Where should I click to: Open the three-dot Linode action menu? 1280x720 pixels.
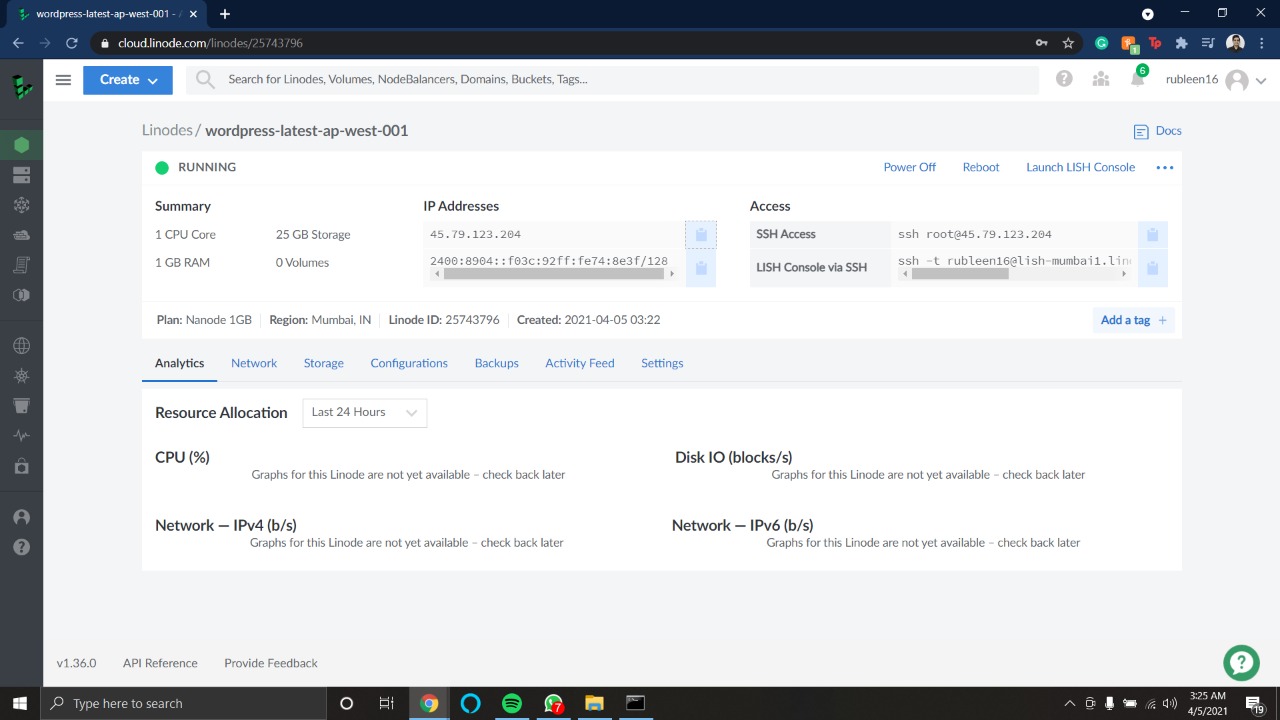pos(1165,167)
